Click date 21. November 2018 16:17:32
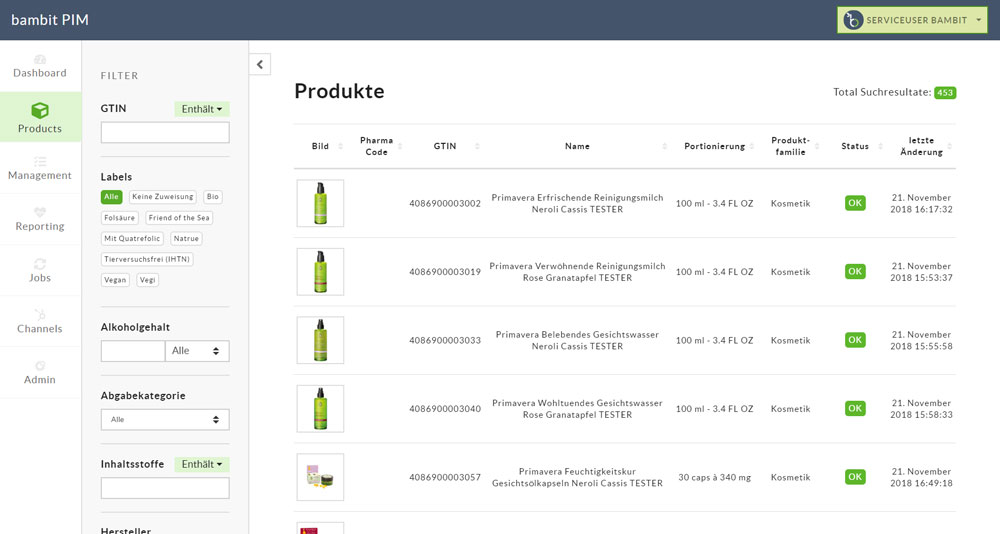This screenshot has height=534, width=1000. pos(922,204)
